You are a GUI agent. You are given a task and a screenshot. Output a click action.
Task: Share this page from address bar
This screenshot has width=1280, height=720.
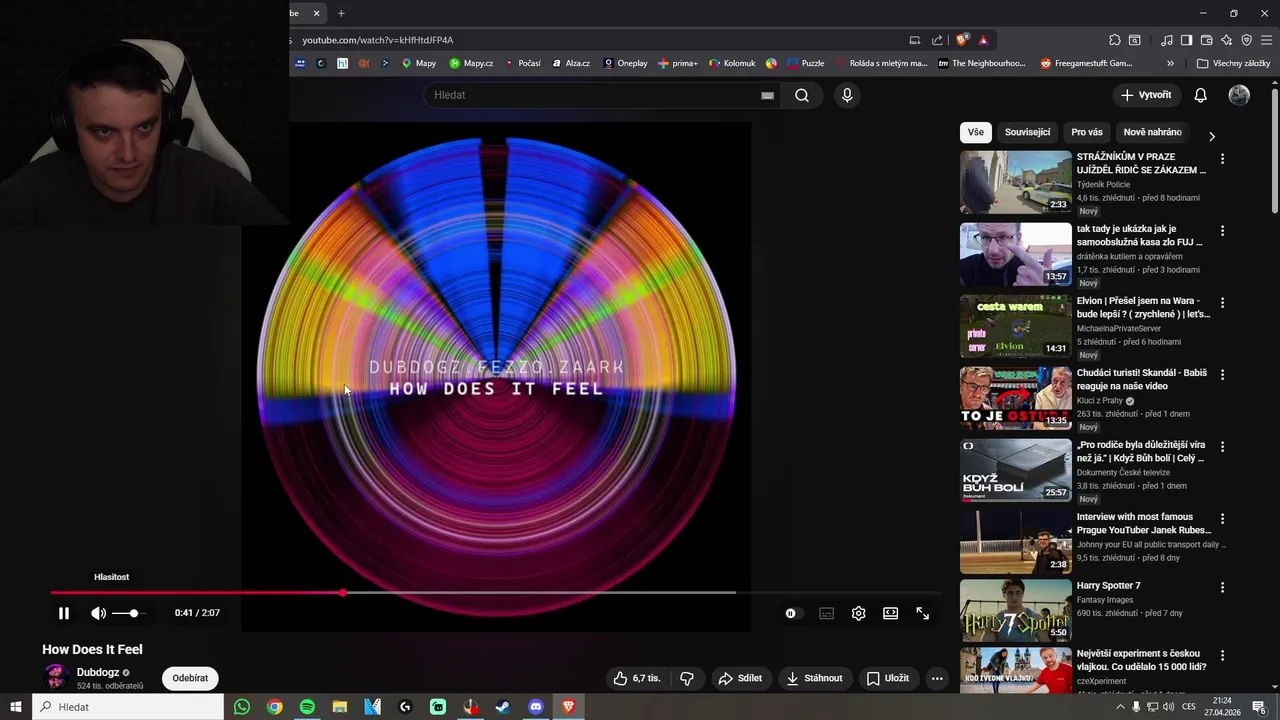point(937,40)
